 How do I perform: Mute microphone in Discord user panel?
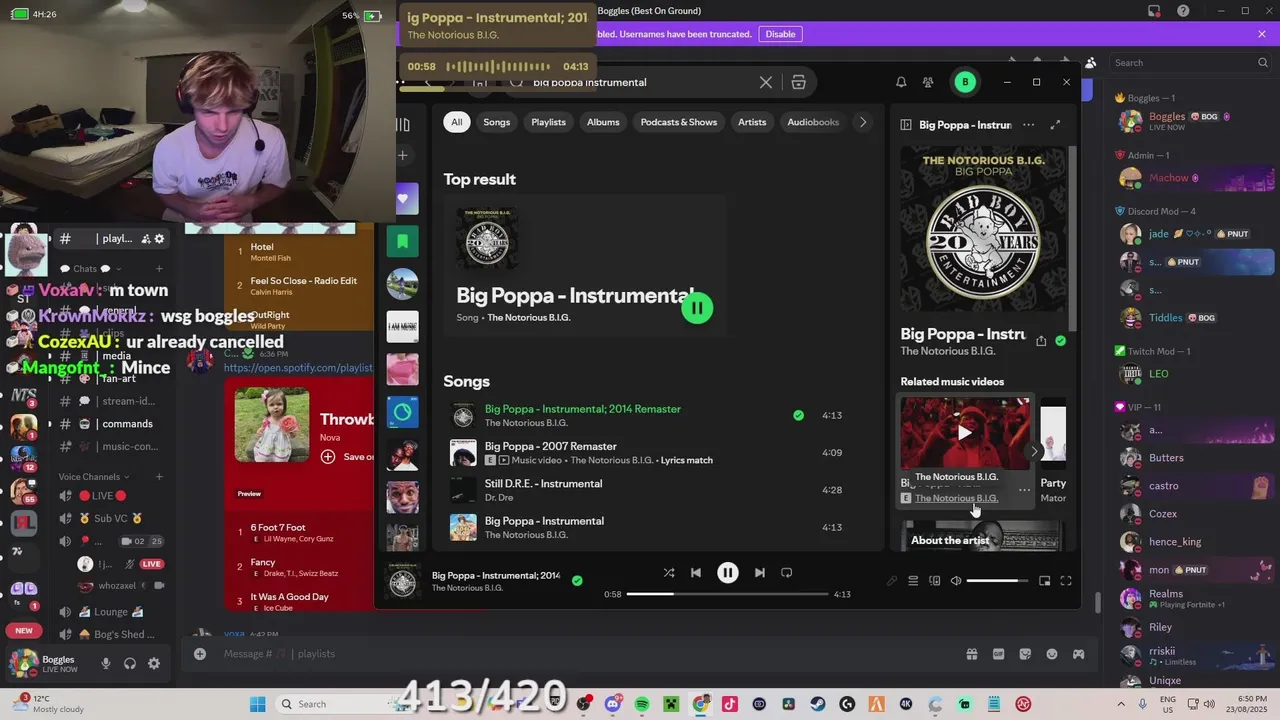click(105, 664)
